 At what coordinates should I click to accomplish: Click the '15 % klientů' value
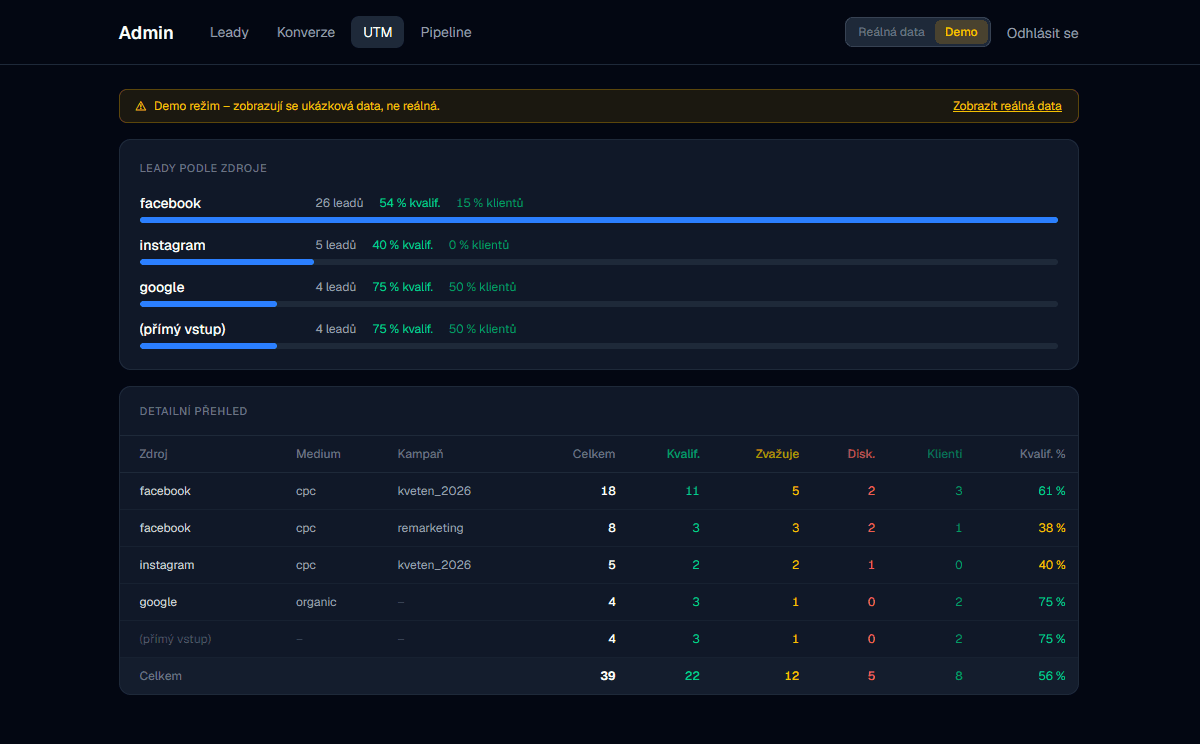pos(490,203)
